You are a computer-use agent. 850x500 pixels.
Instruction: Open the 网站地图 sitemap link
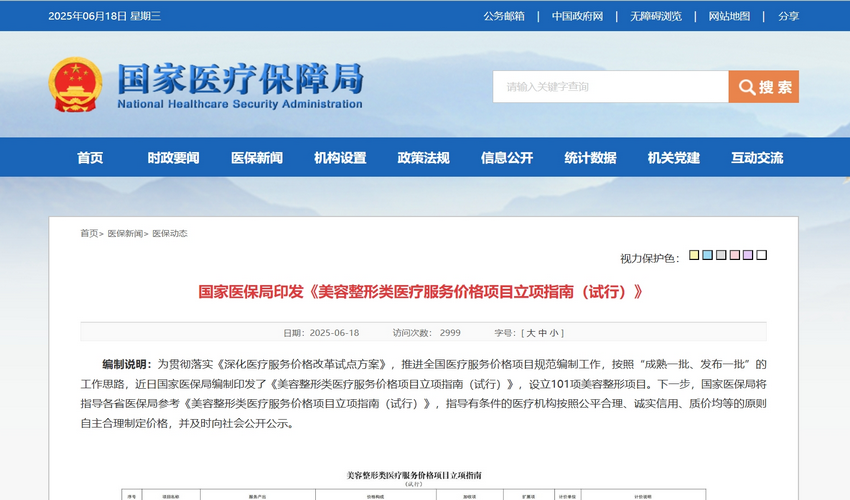click(729, 16)
